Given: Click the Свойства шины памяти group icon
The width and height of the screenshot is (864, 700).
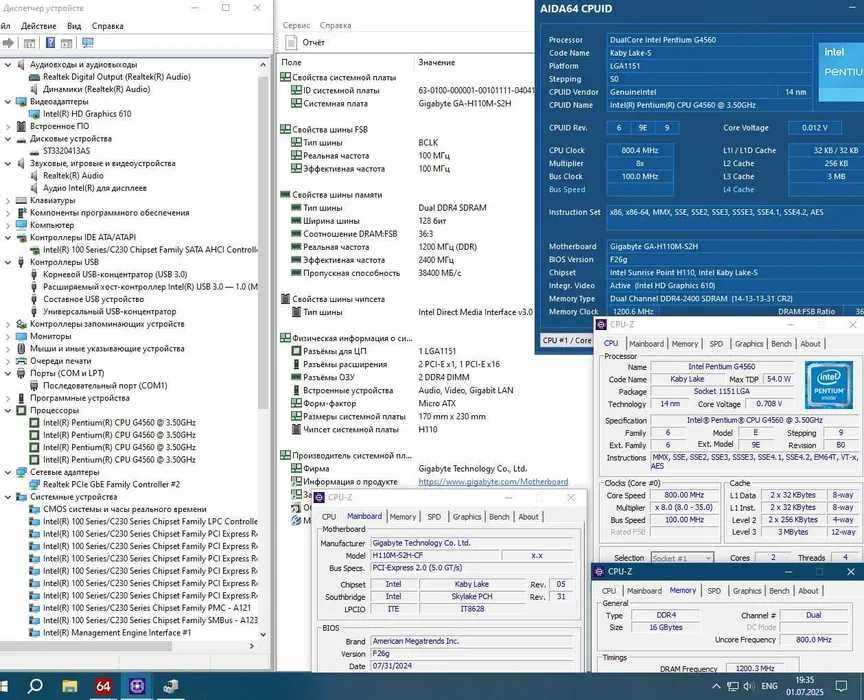Looking at the screenshot, I should [285, 195].
